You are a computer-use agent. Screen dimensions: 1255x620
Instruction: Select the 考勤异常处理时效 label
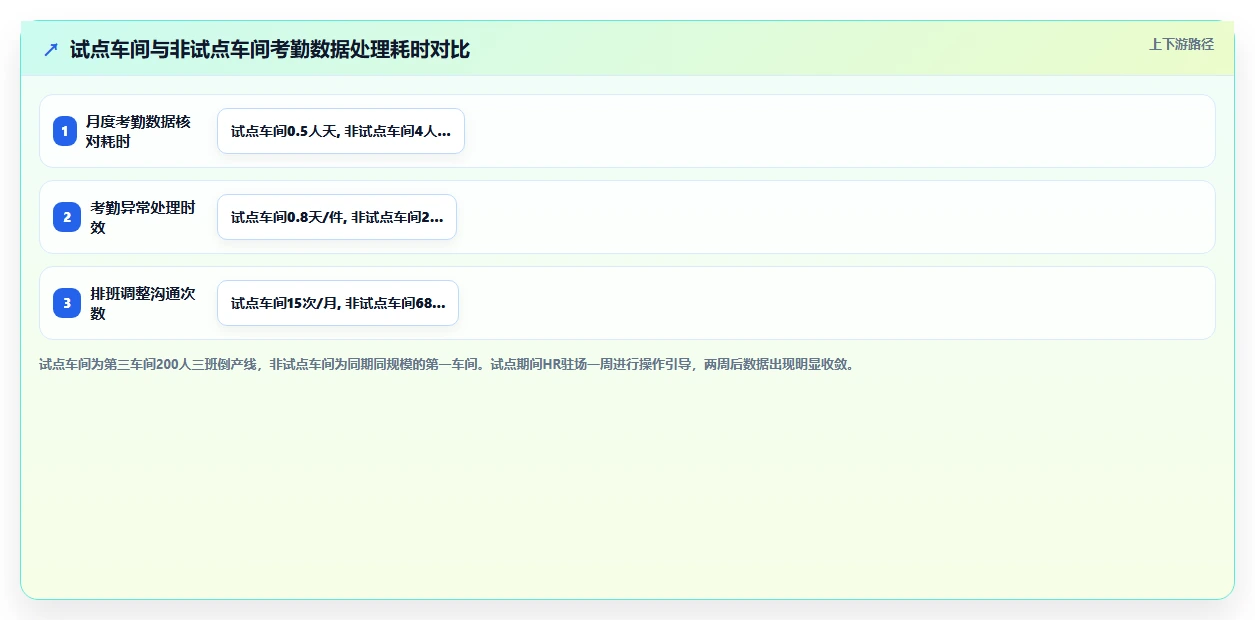pyautogui.click(x=143, y=217)
